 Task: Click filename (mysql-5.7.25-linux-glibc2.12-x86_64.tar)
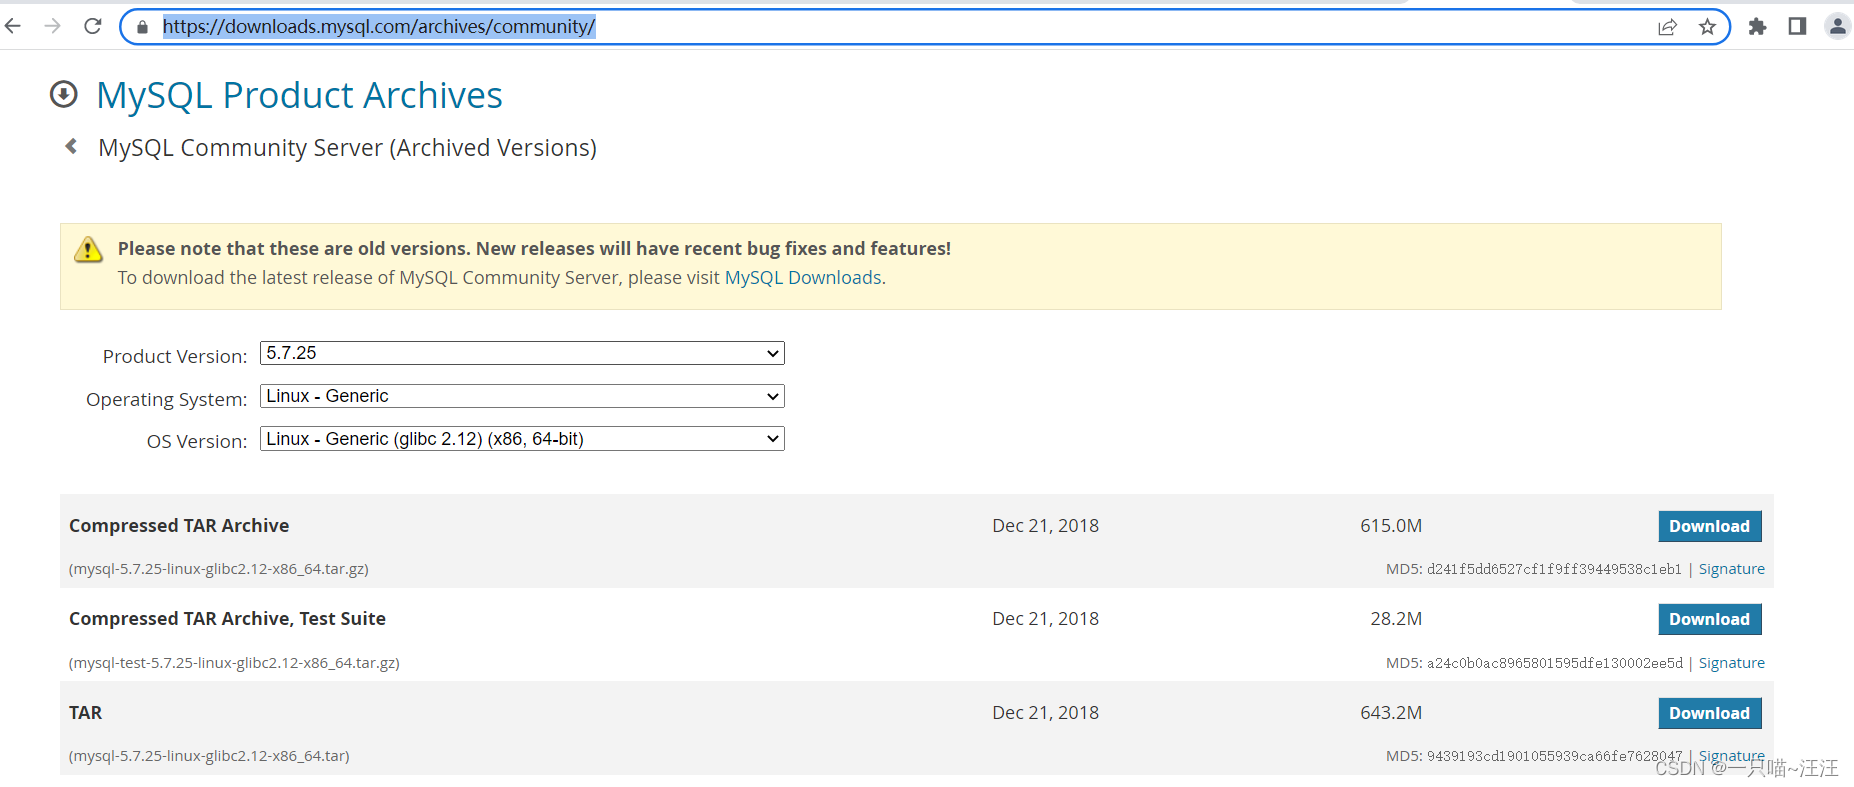point(209,756)
